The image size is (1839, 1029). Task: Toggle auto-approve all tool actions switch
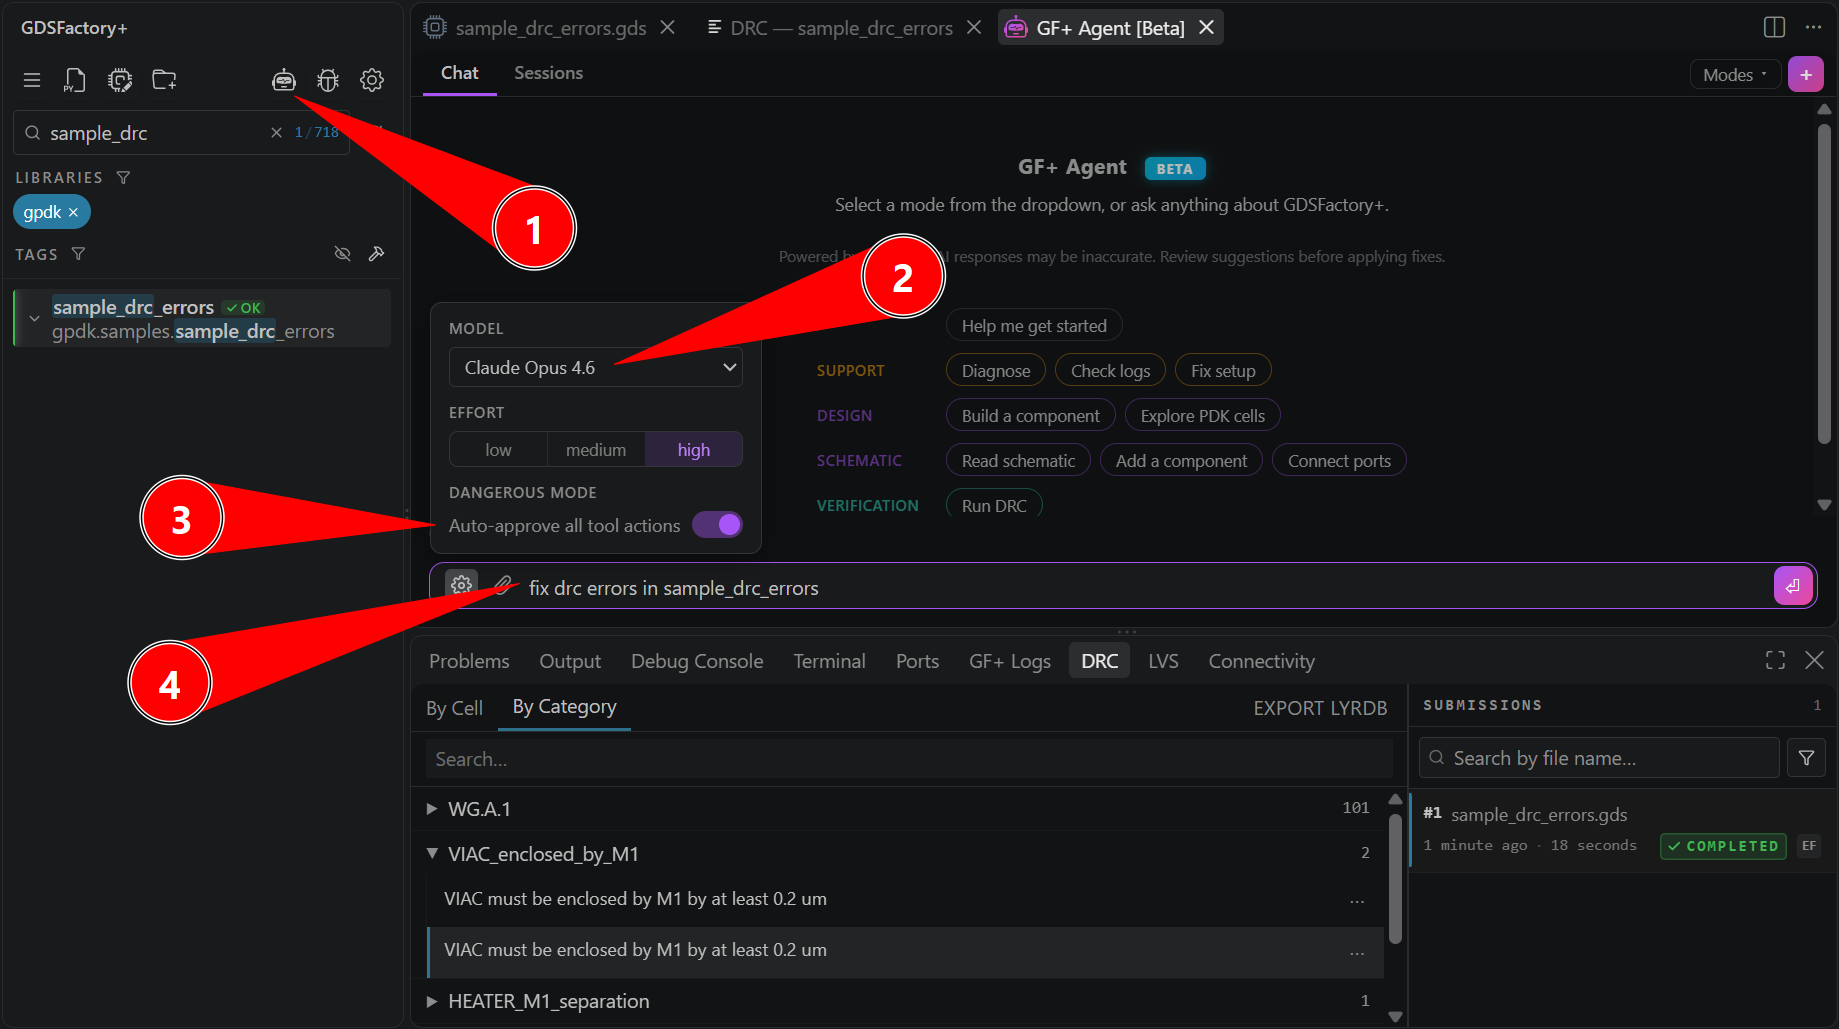(717, 525)
